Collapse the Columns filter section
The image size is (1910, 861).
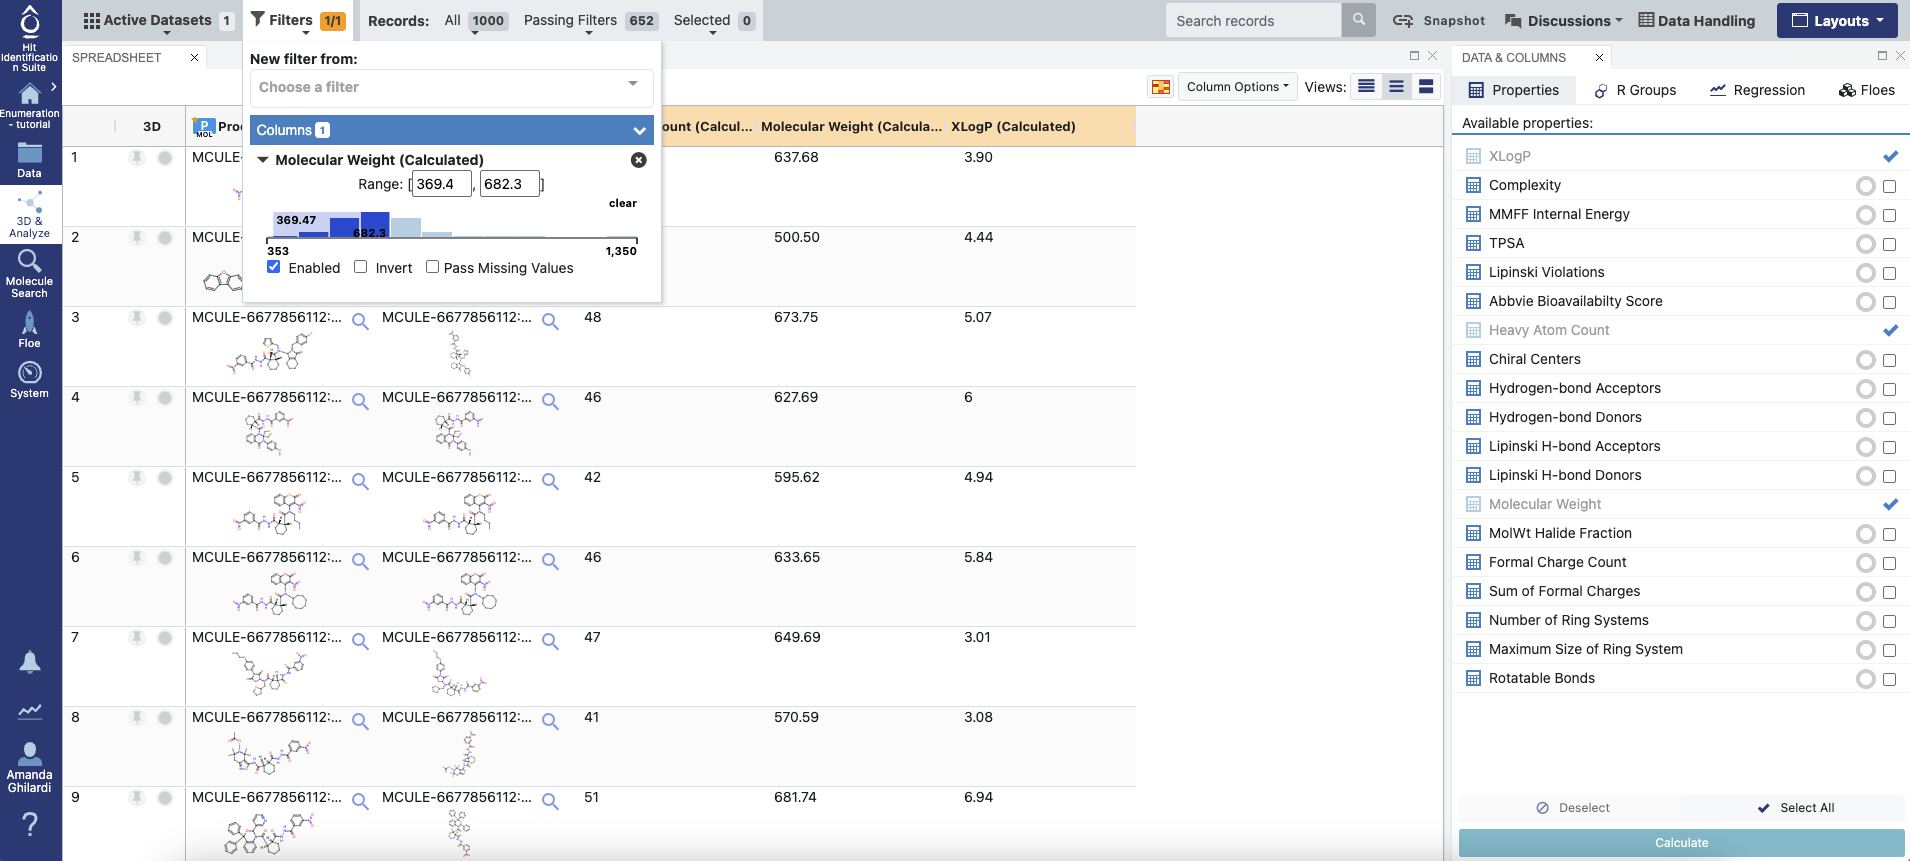click(x=638, y=131)
